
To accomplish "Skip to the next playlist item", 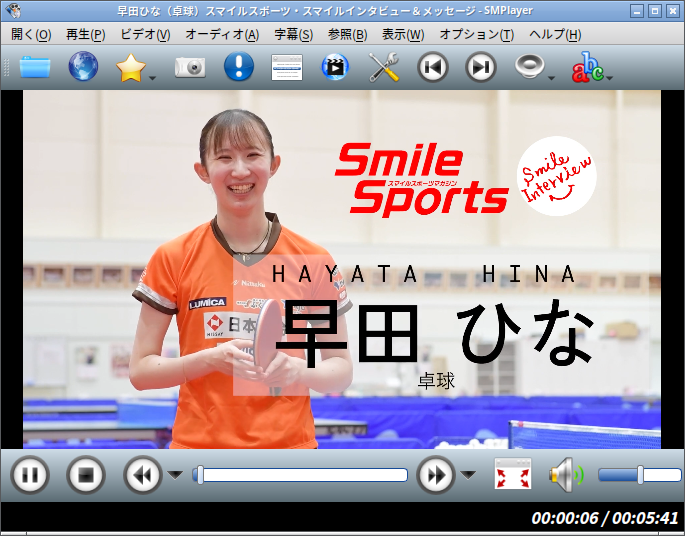I will point(481,67).
